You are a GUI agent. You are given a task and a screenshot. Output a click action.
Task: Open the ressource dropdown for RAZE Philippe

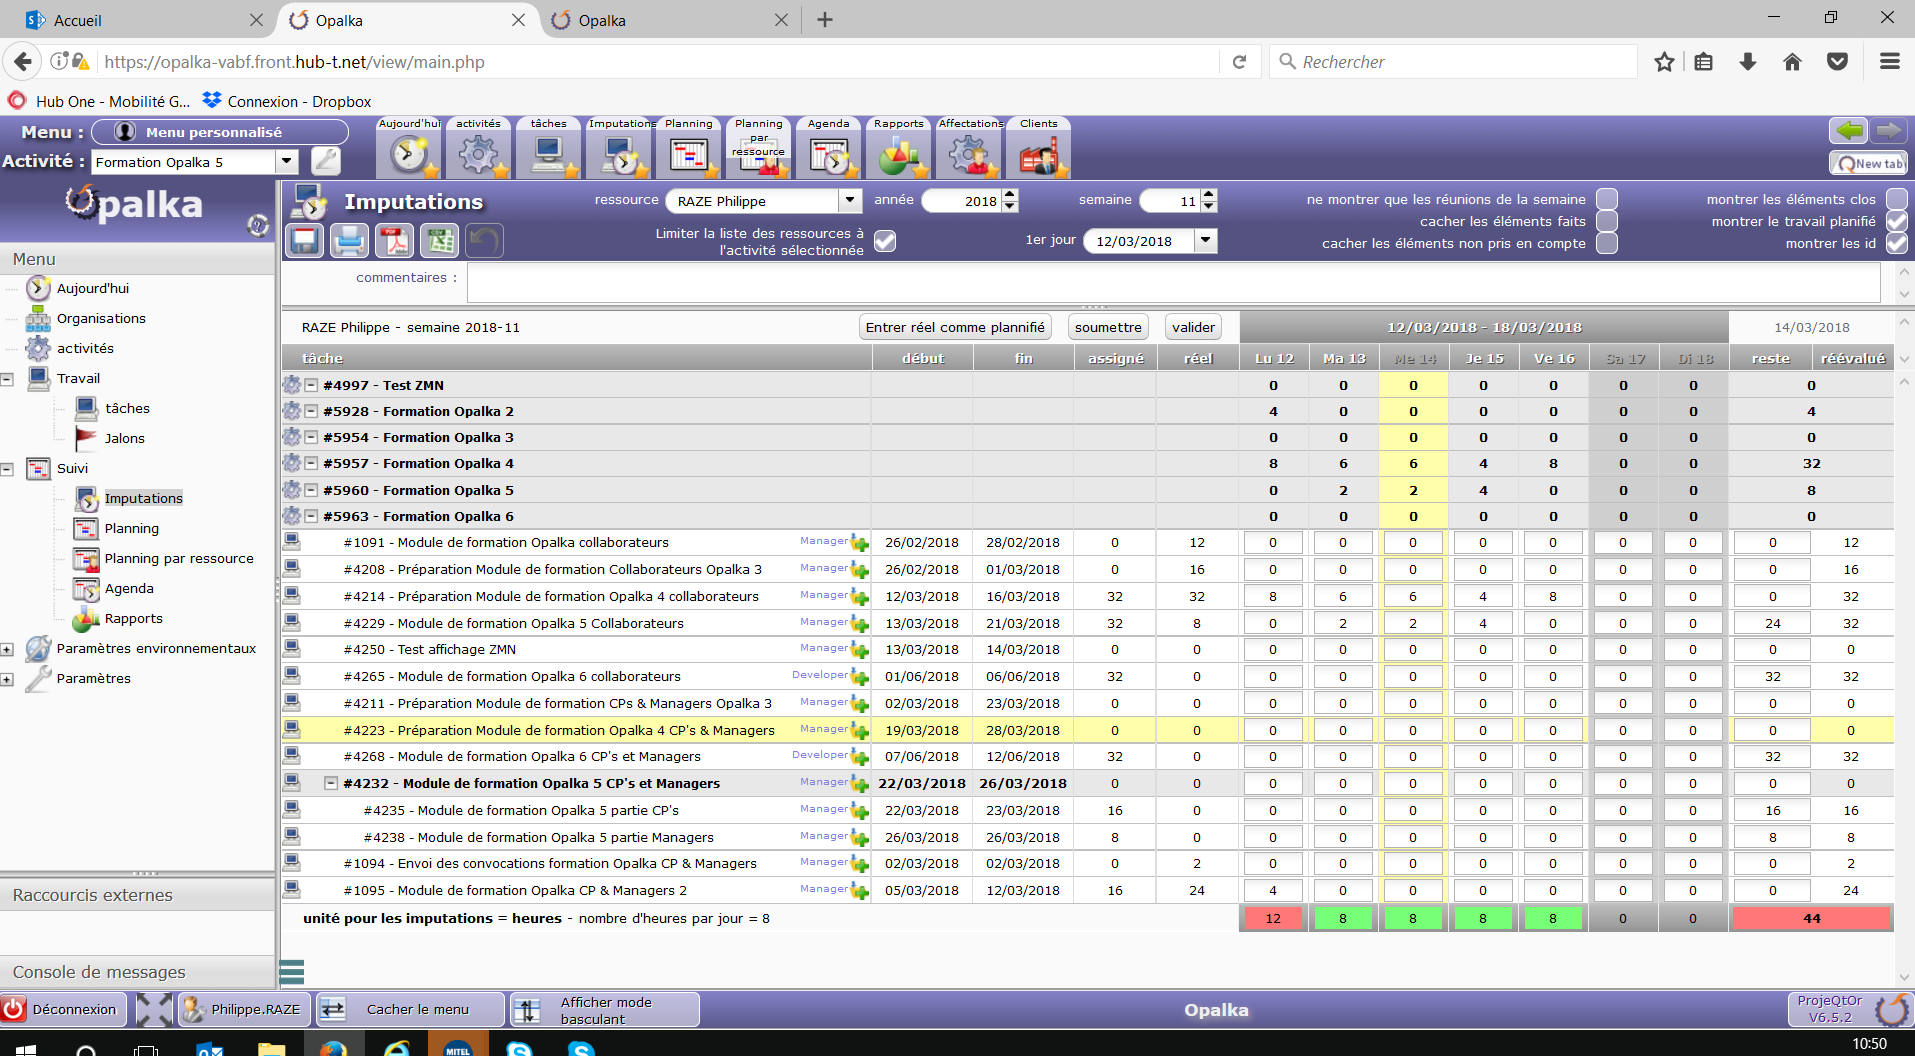[849, 200]
